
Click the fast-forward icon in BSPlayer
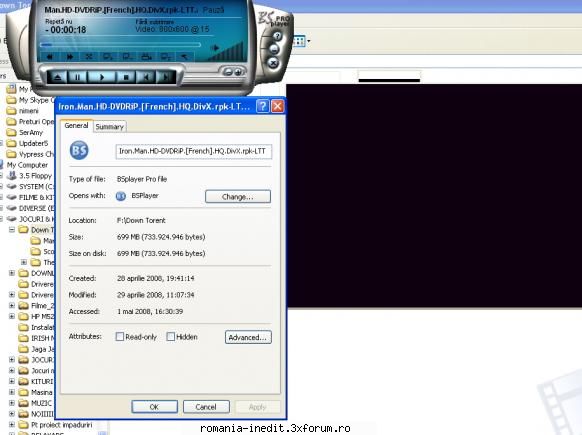tap(70, 57)
